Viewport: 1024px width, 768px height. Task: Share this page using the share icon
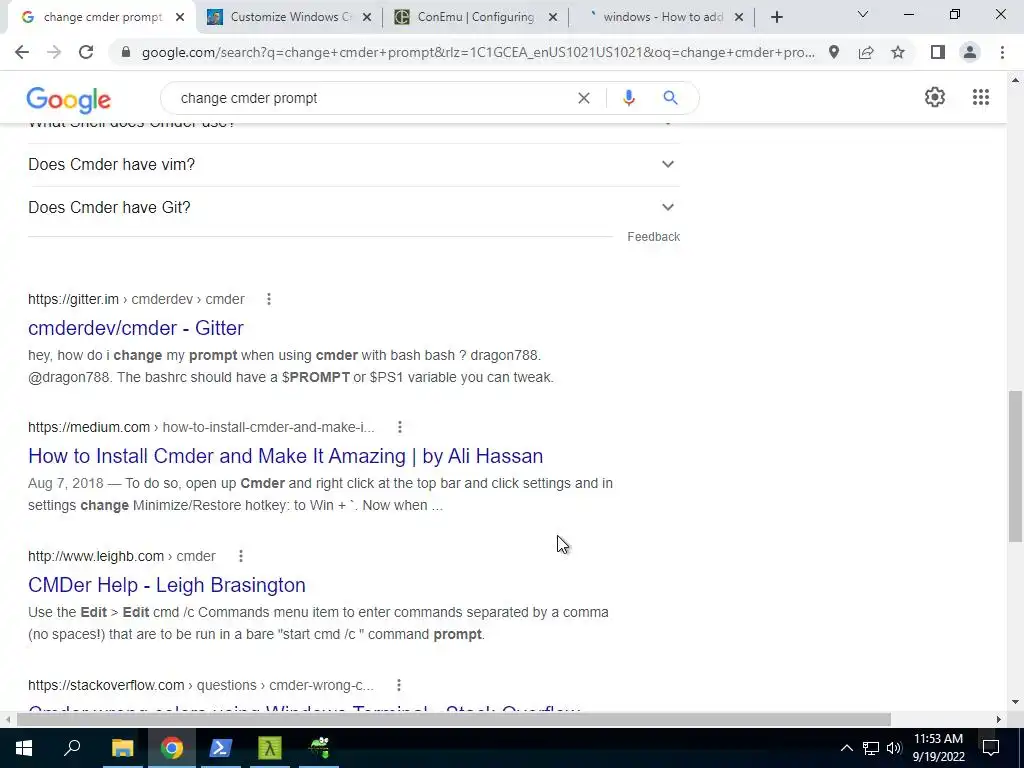tap(866, 52)
